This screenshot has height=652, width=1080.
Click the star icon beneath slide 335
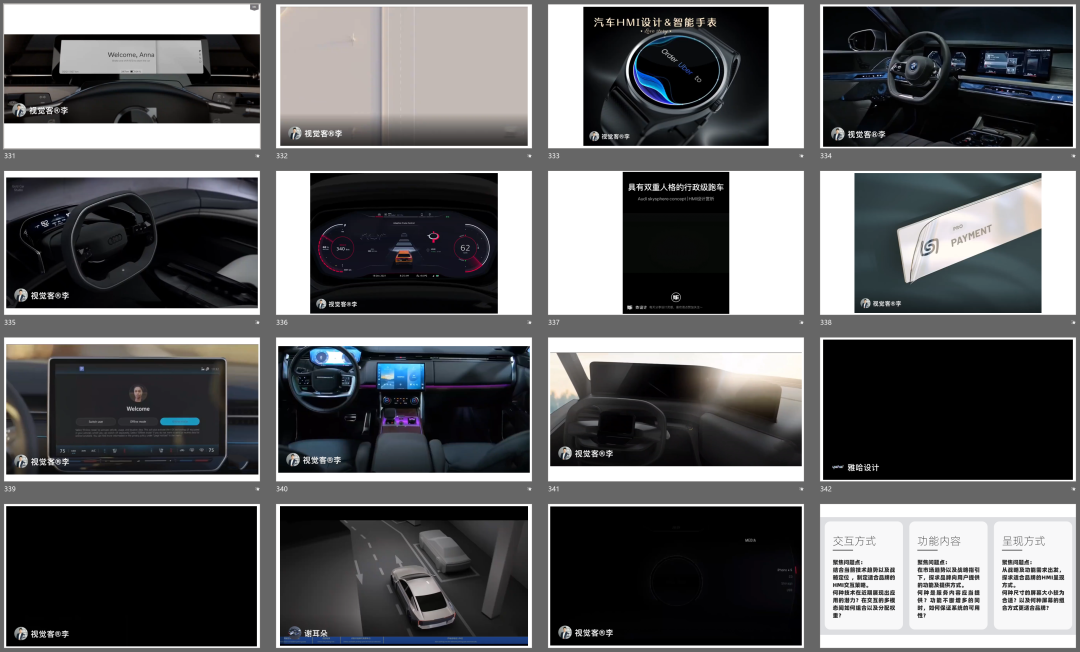click(x=257, y=322)
